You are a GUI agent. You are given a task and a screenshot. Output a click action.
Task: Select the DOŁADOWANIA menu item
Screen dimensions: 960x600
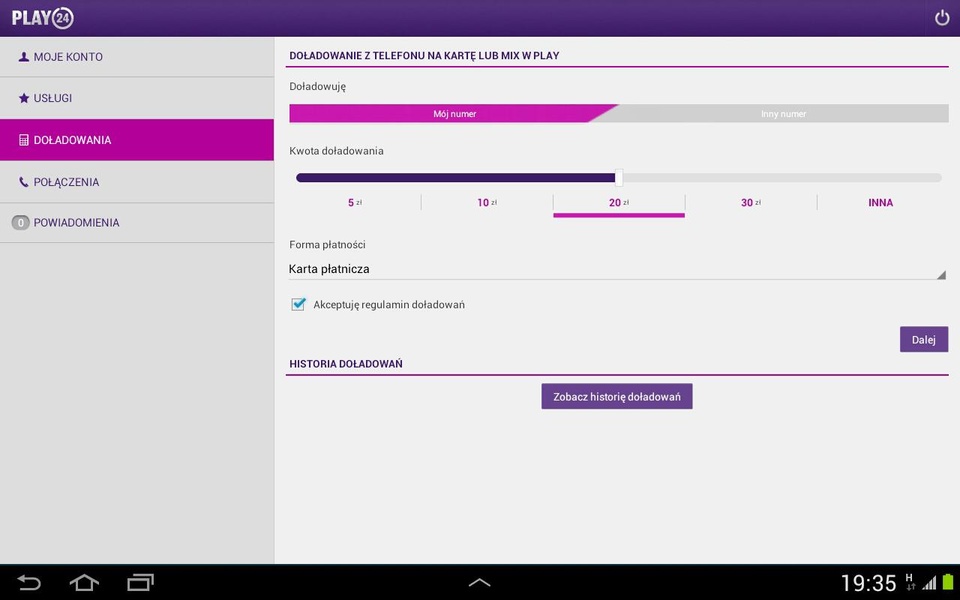[x=137, y=140]
